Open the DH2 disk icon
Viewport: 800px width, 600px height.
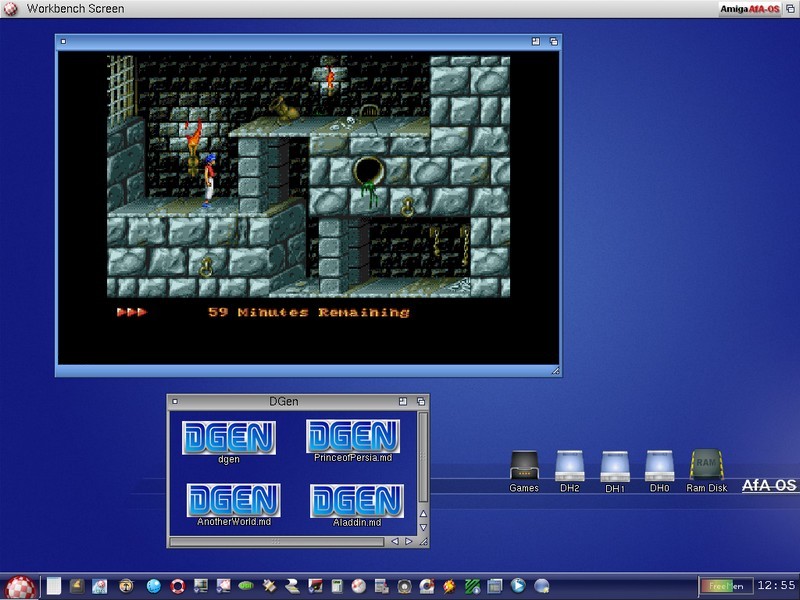pos(569,467)
